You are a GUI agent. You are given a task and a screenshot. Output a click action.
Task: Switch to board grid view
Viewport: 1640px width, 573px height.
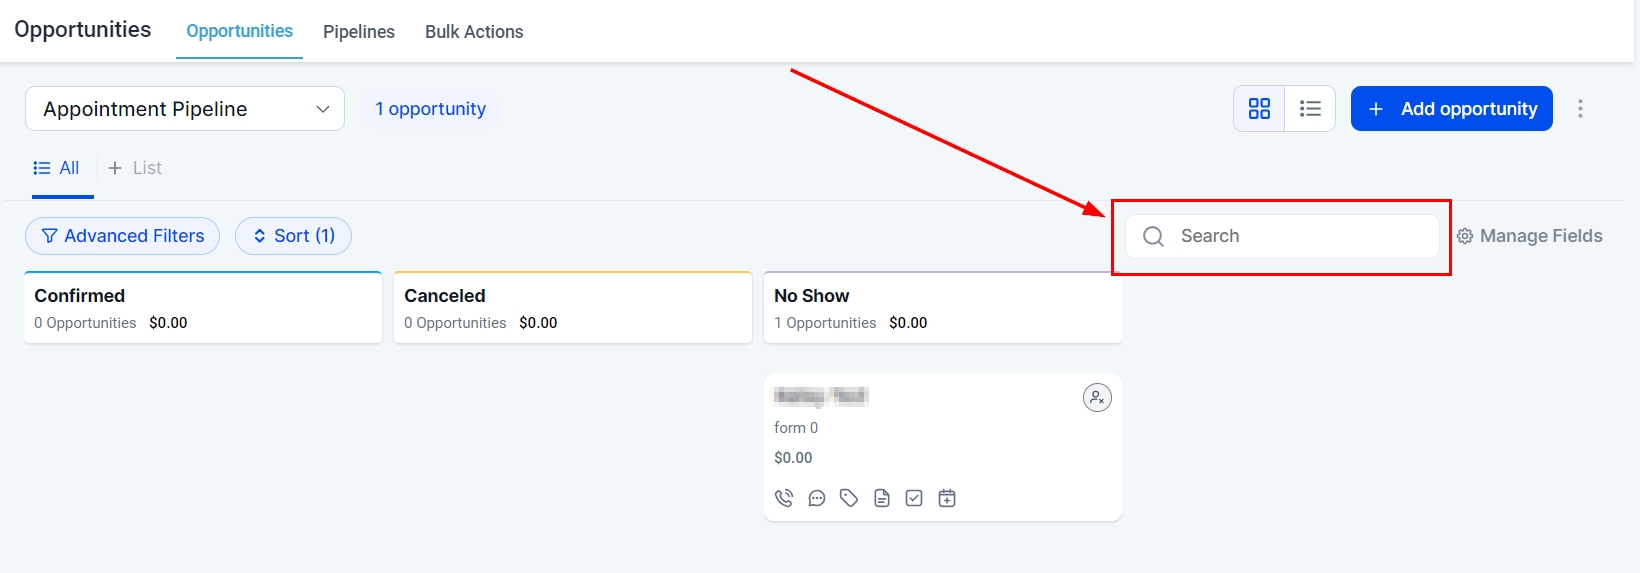(x=1259, y=109)
